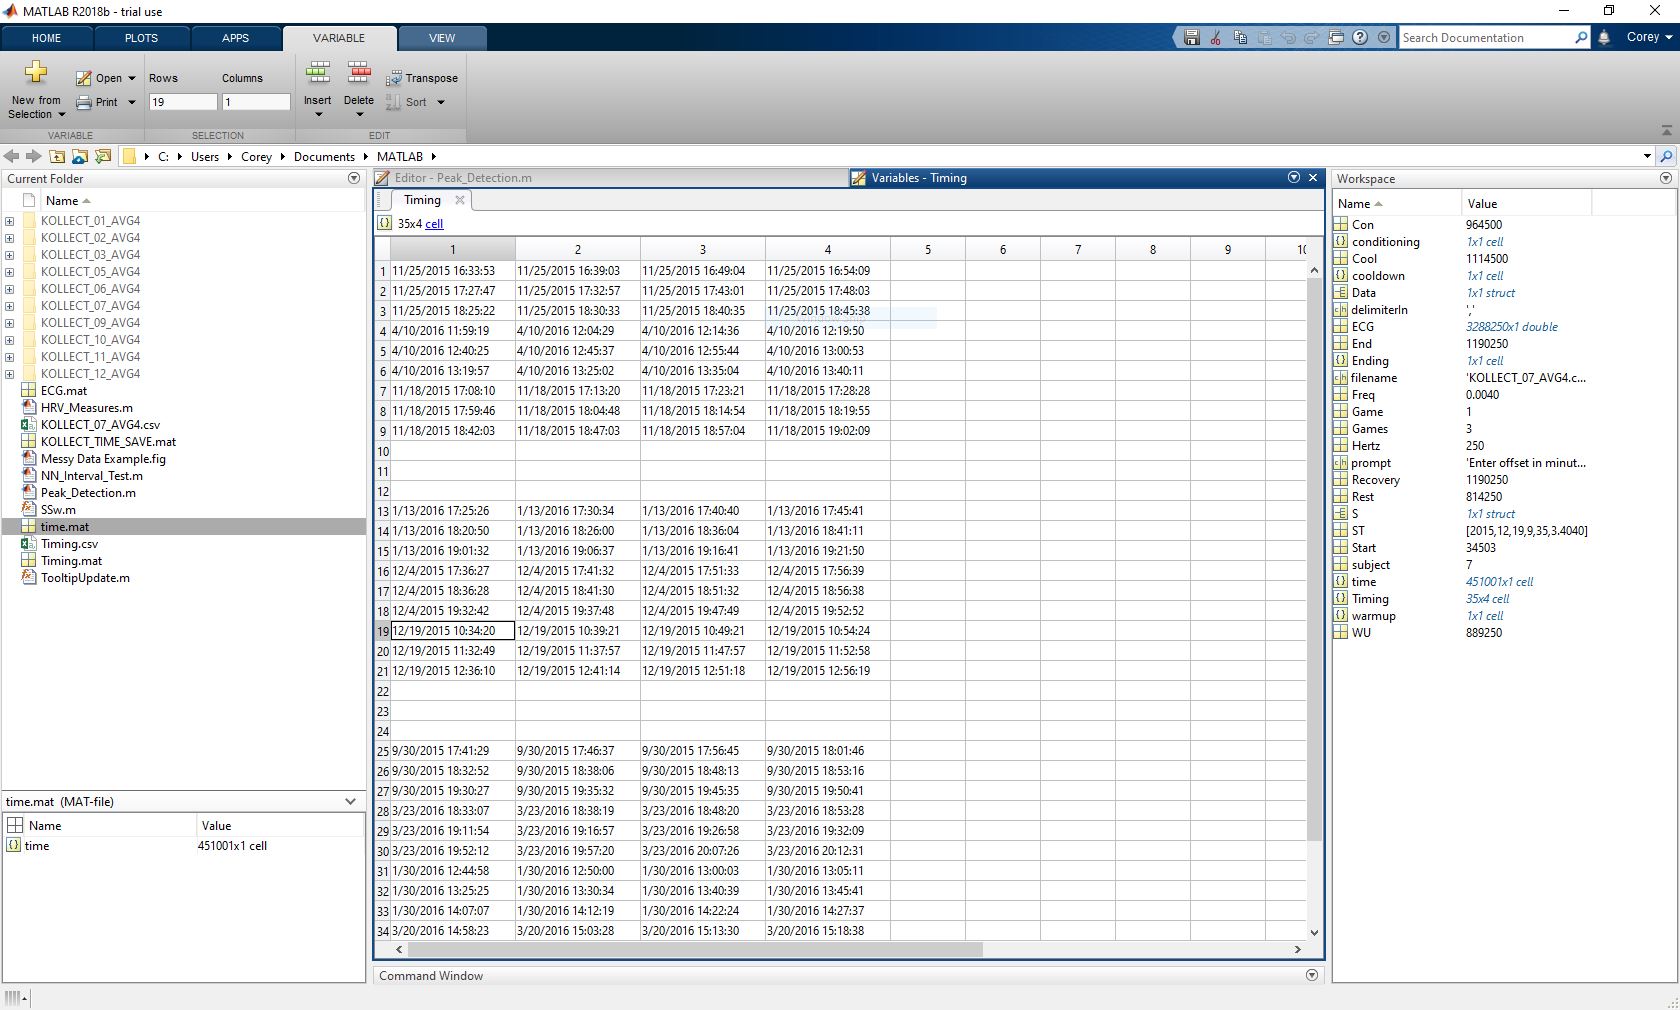Go back using the left arrow in address bar
Viewport: 1680px width, 1010px height.
[12, 156]
